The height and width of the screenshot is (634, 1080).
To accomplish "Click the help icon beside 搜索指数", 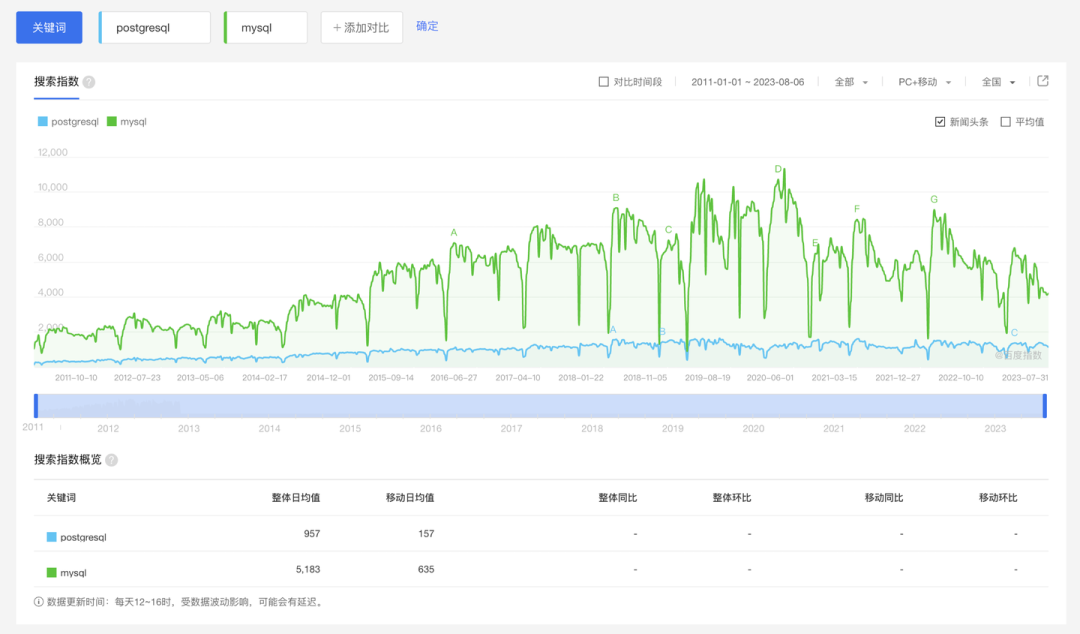I will pos(89,82).
